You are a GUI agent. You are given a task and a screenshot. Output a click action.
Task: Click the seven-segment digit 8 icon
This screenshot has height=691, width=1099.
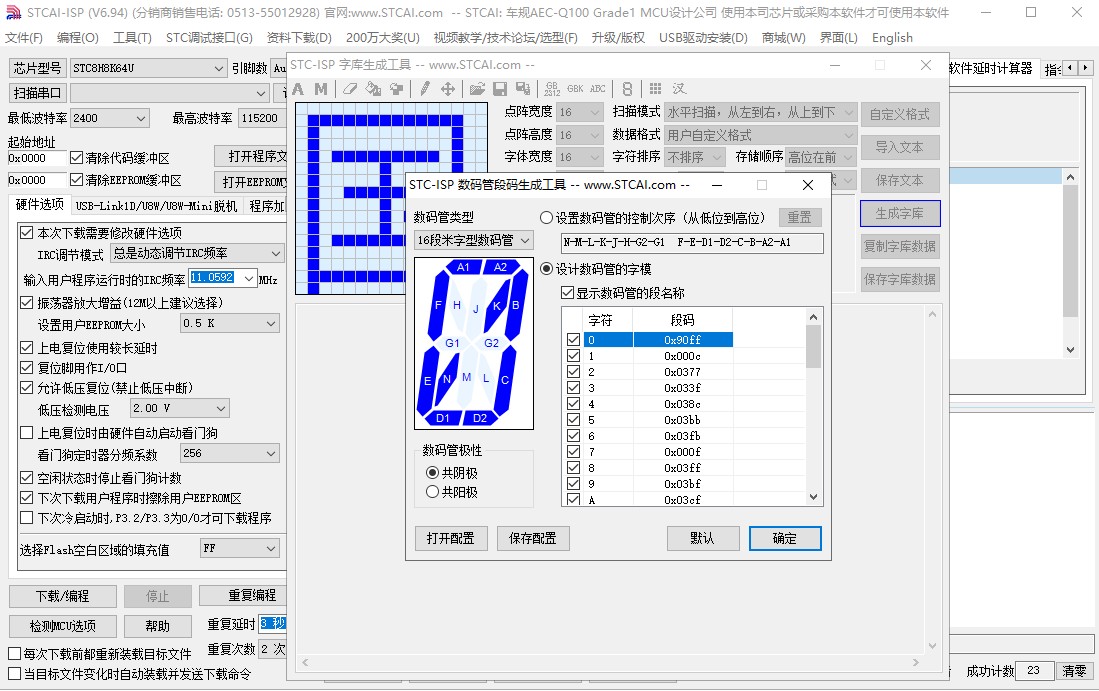627,89
